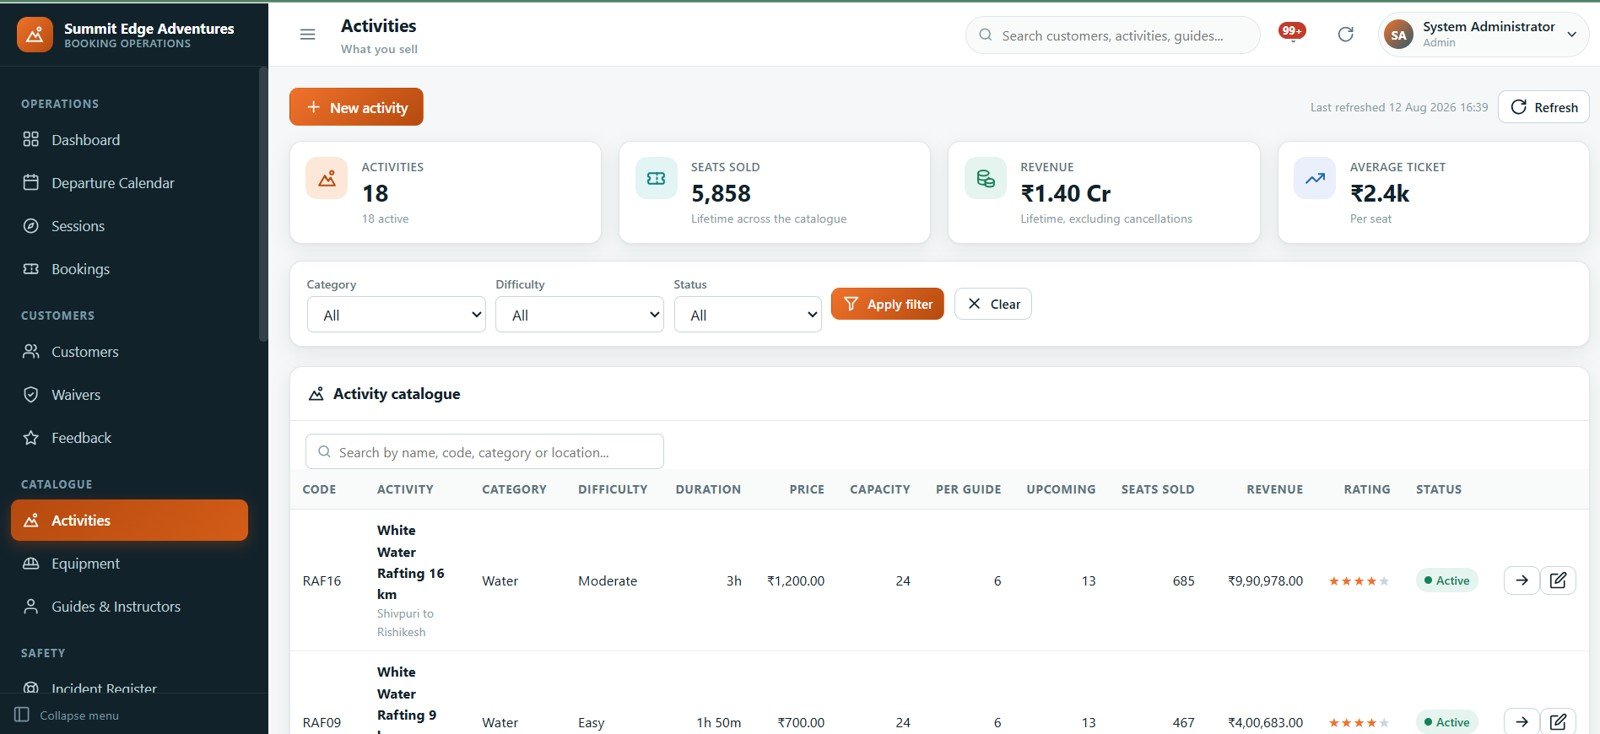Click the Average Ticket trend icon
This screenshot has height=734, width=1600.
click(1315, 179)
